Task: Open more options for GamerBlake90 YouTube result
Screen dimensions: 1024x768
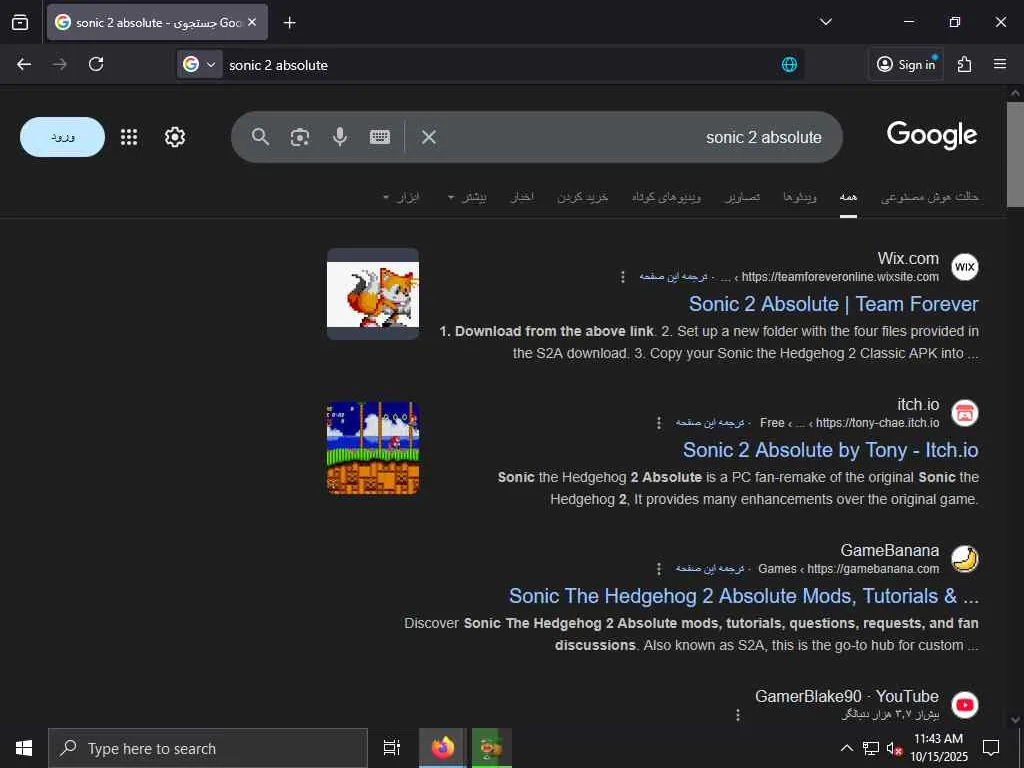Action: click(737, 715)
